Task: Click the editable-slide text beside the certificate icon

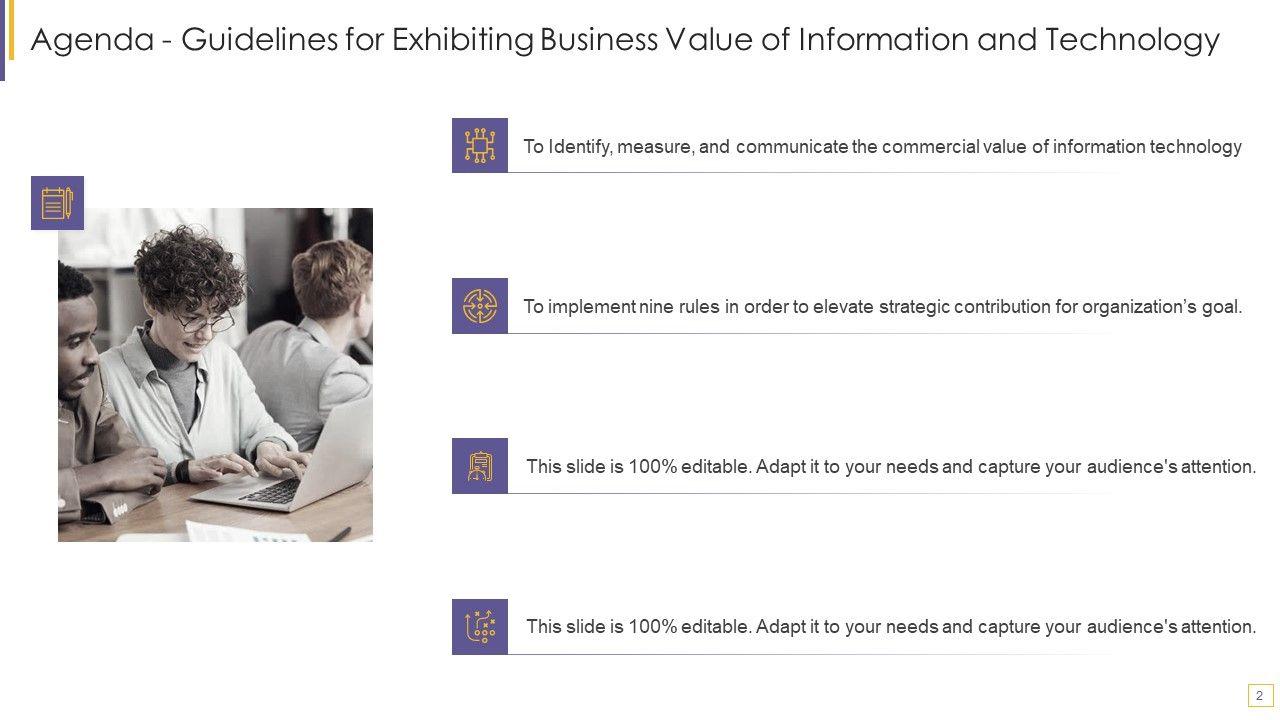Action: tap(890, 466)
